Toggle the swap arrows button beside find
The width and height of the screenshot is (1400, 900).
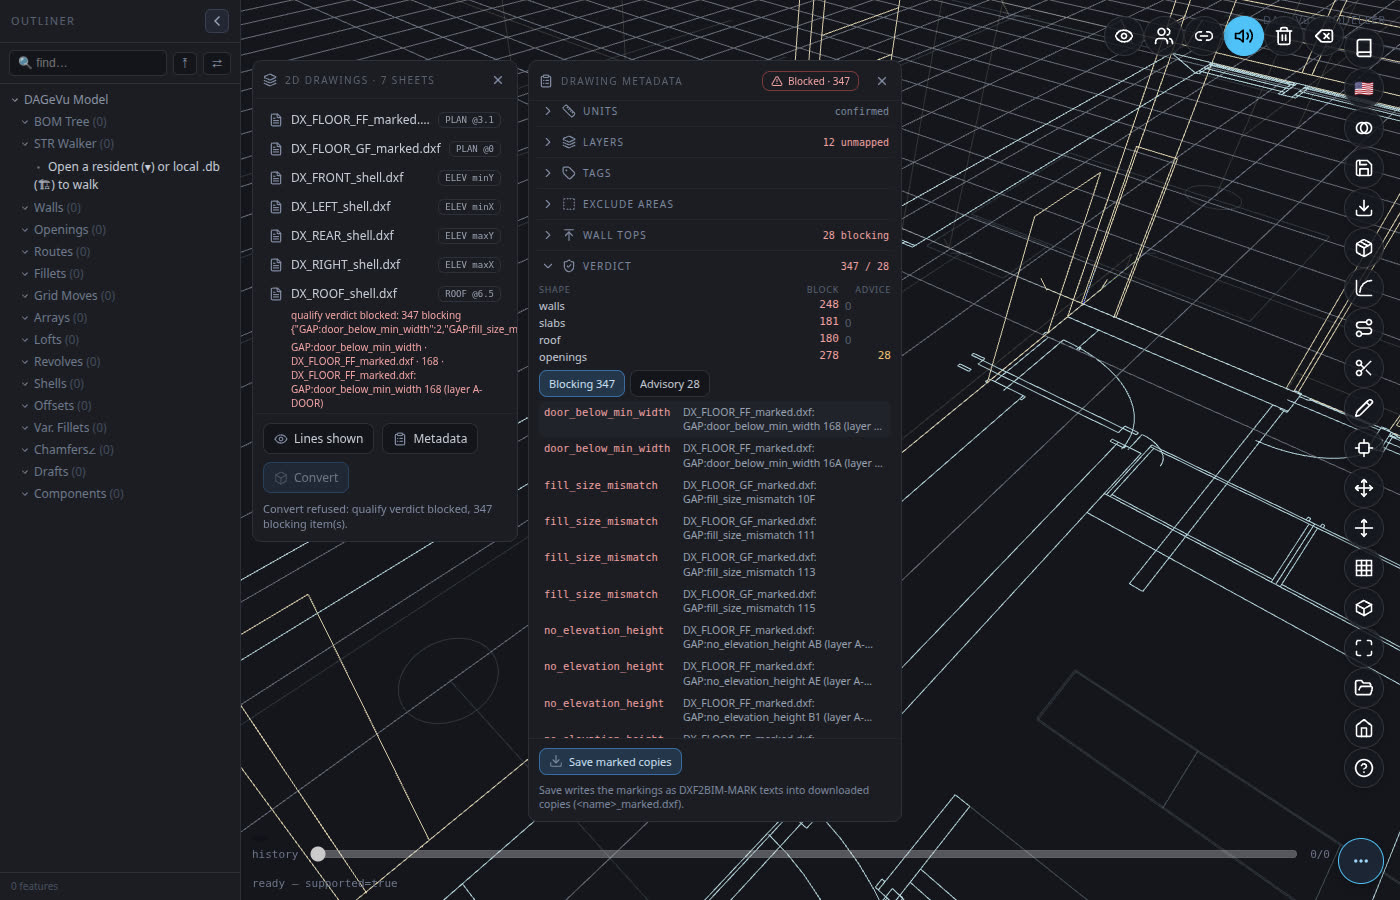tap(217, 63)
